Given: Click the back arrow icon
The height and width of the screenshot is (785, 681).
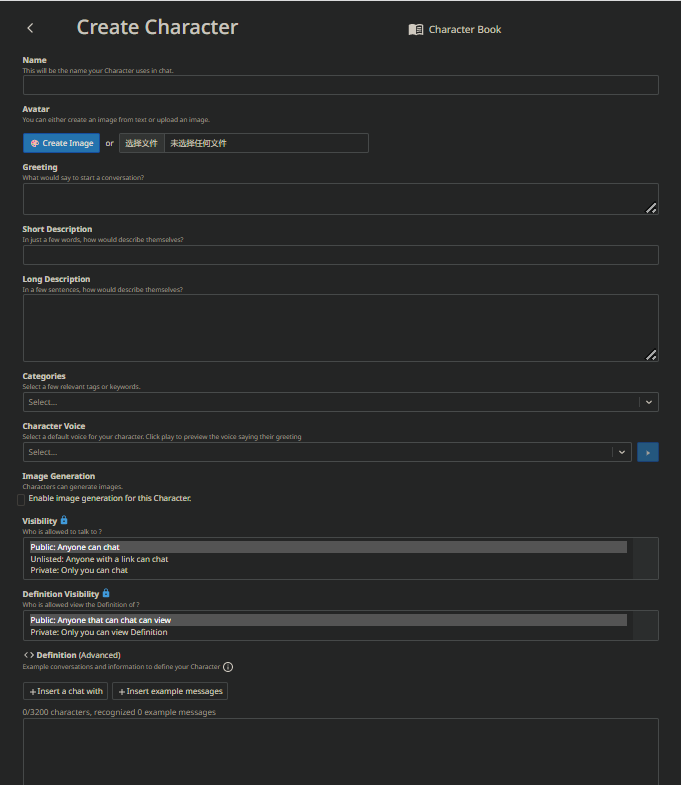Looking at the screenshot, I should tap(30, 29).
